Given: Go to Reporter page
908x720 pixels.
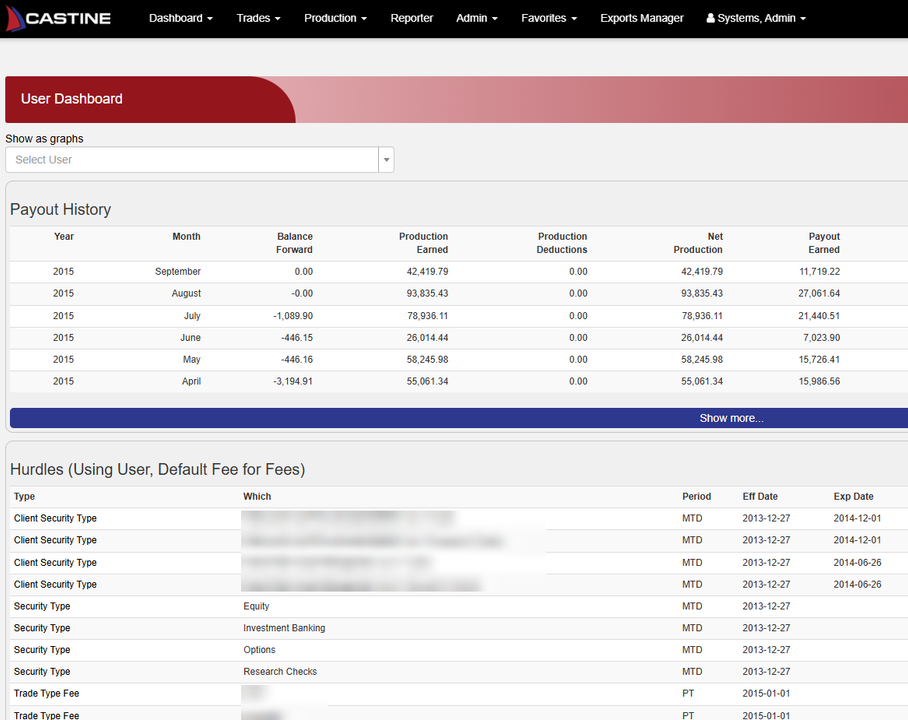Looking at the screenshot, I should [412, 19].
